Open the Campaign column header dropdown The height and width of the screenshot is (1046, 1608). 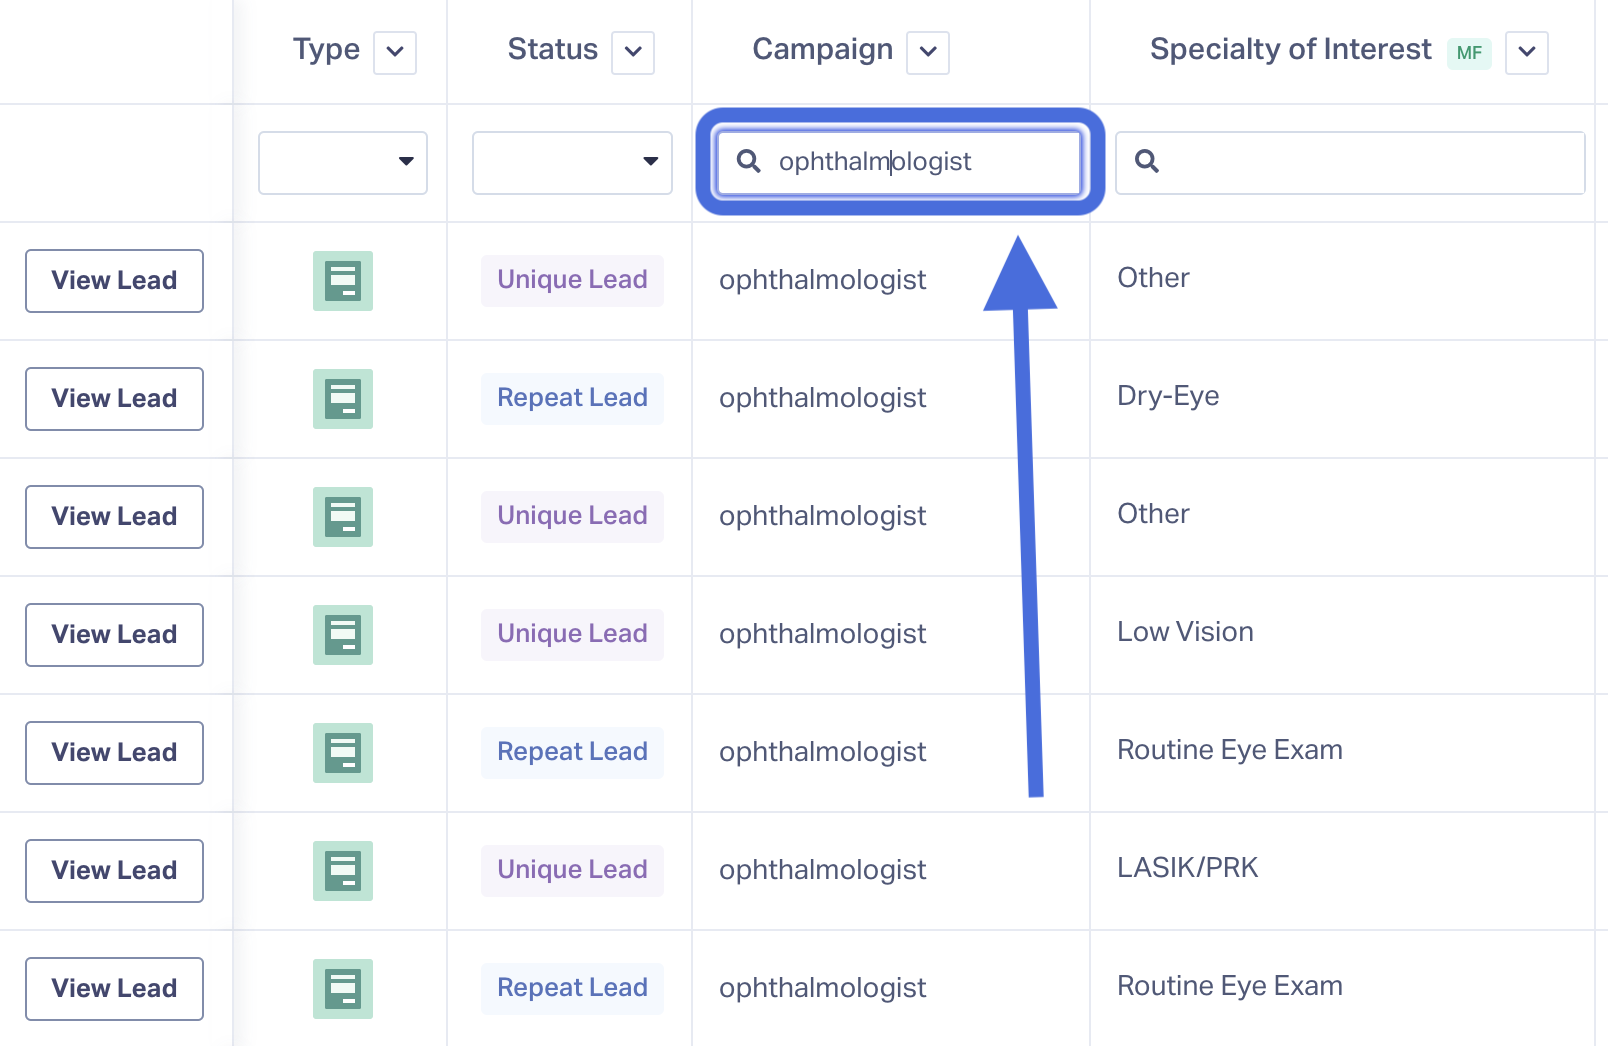(x=928, y=52)
